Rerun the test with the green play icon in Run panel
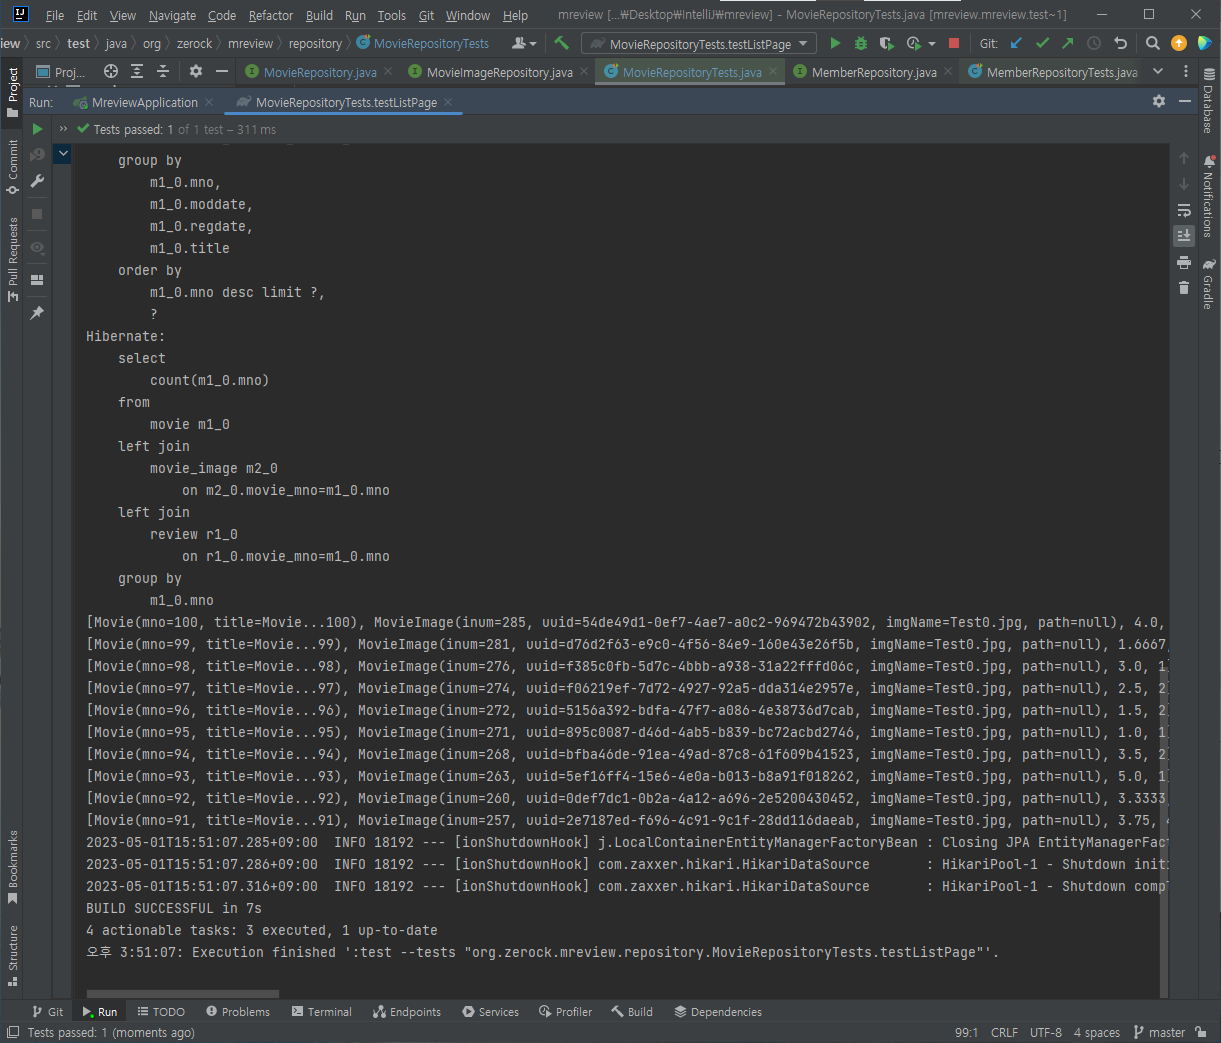 (37, 129)
